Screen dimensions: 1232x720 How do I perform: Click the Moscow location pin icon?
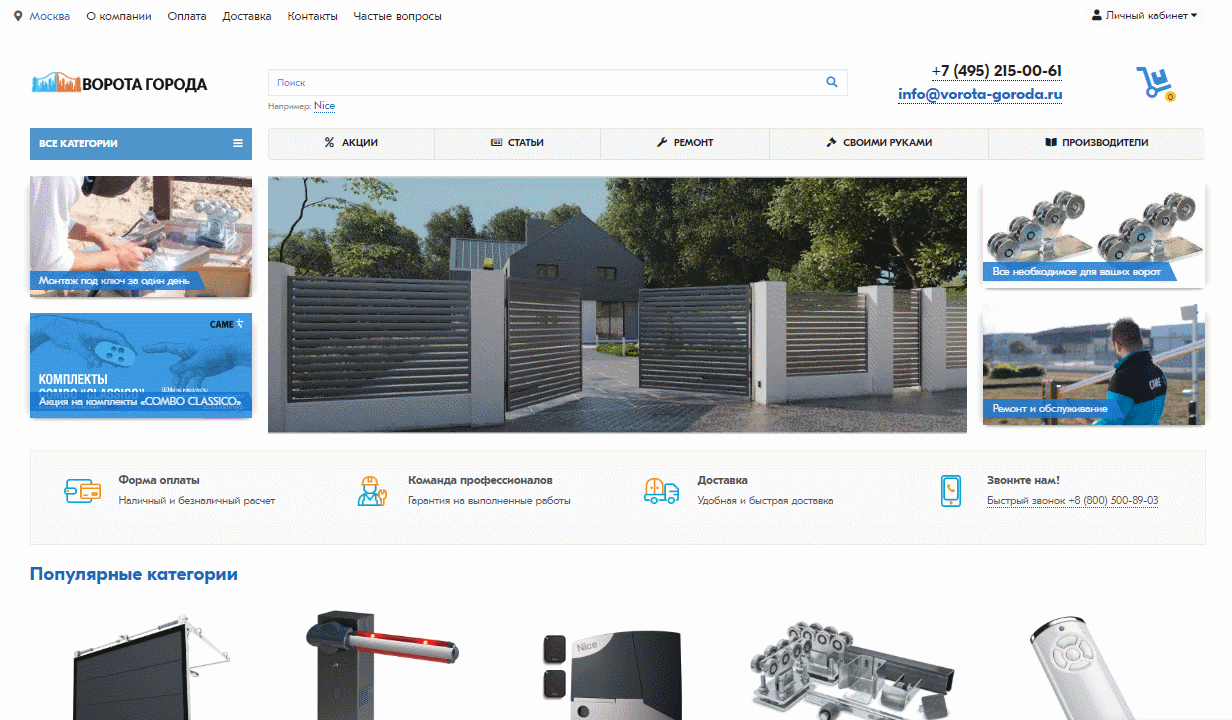[x=18, y=16]
